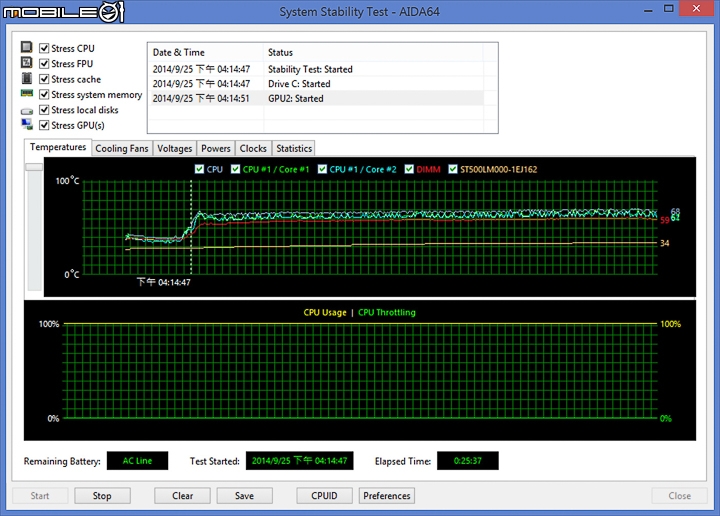This screenshot has height=516, width=720.
Task: Select the Temperatures tab
Action: [58, 147]
